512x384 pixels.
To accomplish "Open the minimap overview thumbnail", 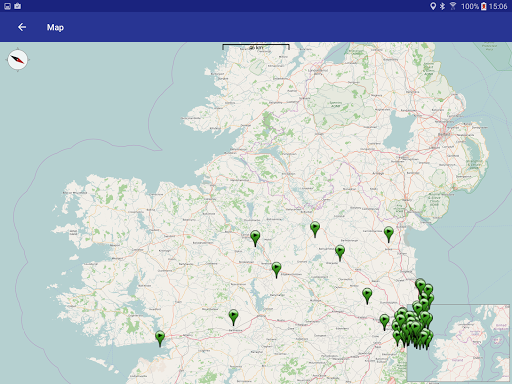I will (458, 343).
